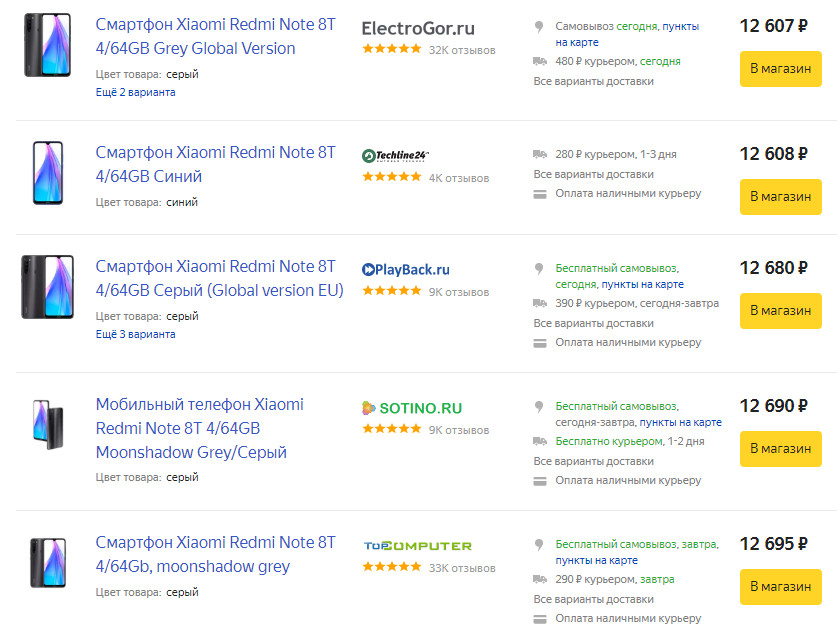
Task: Click the courier truck icon in the Techline24 offer
Action: pos(540,154)
